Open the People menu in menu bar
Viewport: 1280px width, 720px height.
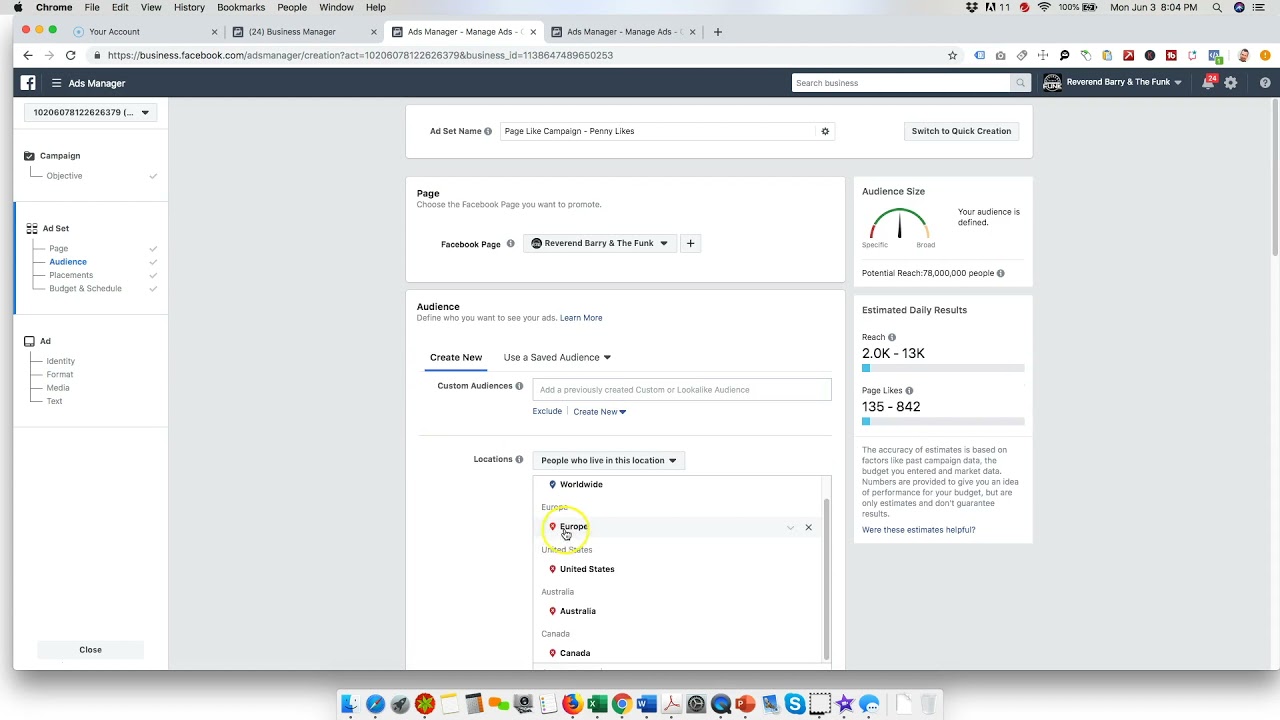pos(292,7)
